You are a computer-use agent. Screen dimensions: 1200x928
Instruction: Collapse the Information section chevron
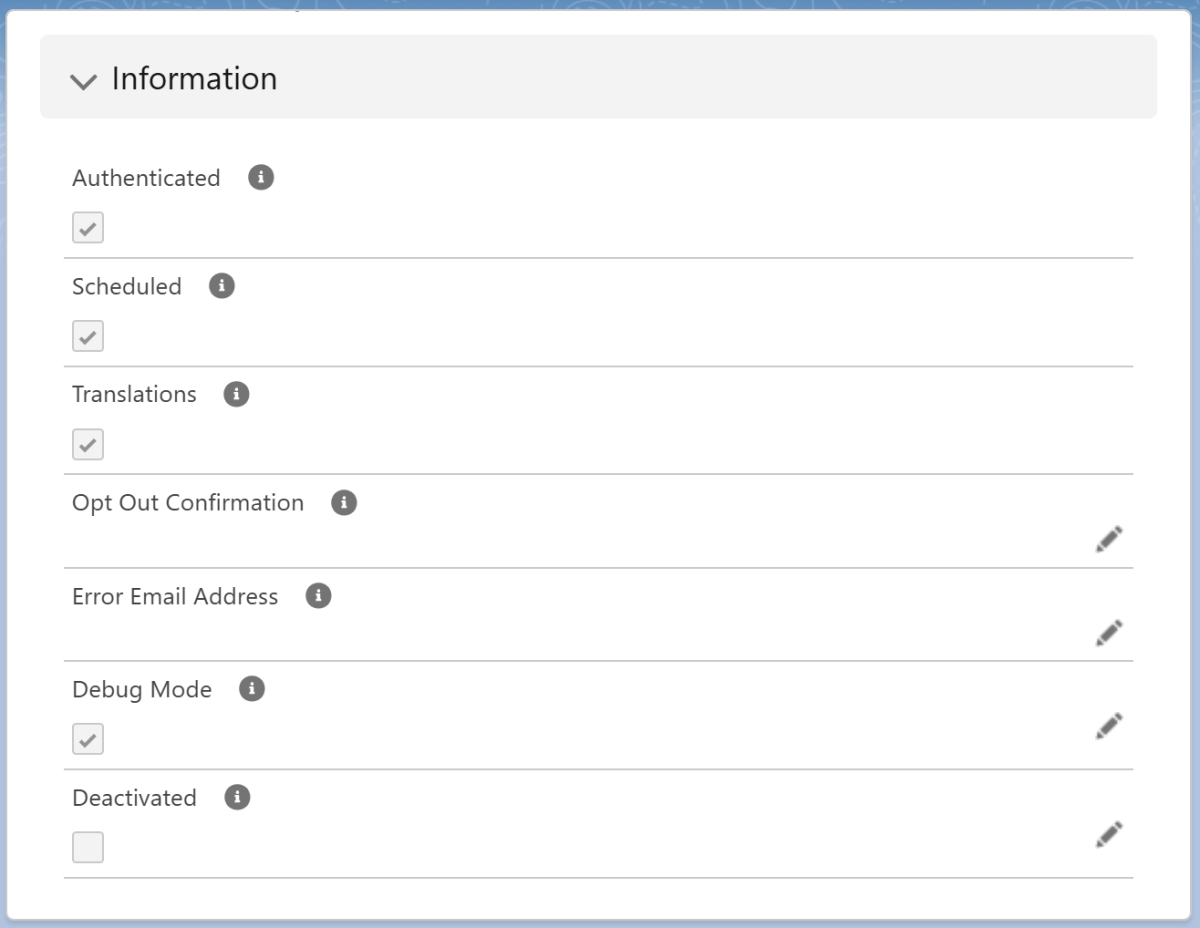coord(84,81)
